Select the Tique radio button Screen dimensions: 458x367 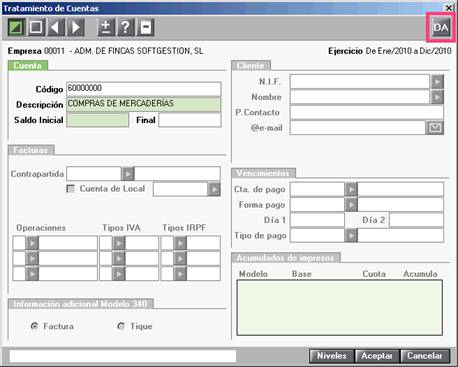(x=121, y=326)
